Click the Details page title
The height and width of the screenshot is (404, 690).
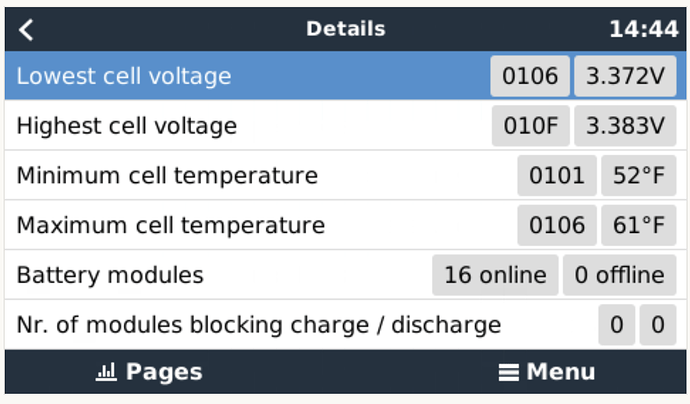345,29
